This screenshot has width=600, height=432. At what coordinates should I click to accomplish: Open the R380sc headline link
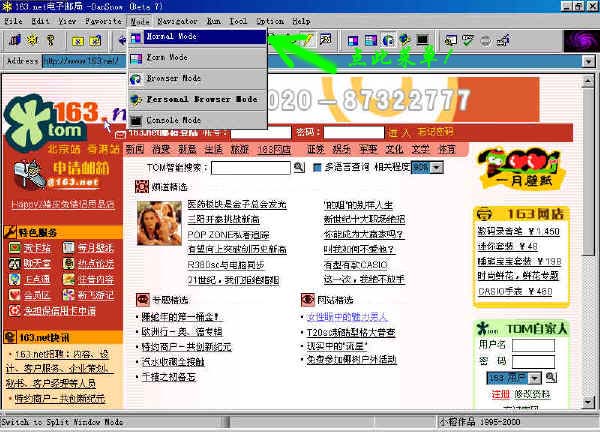[226, 265]
